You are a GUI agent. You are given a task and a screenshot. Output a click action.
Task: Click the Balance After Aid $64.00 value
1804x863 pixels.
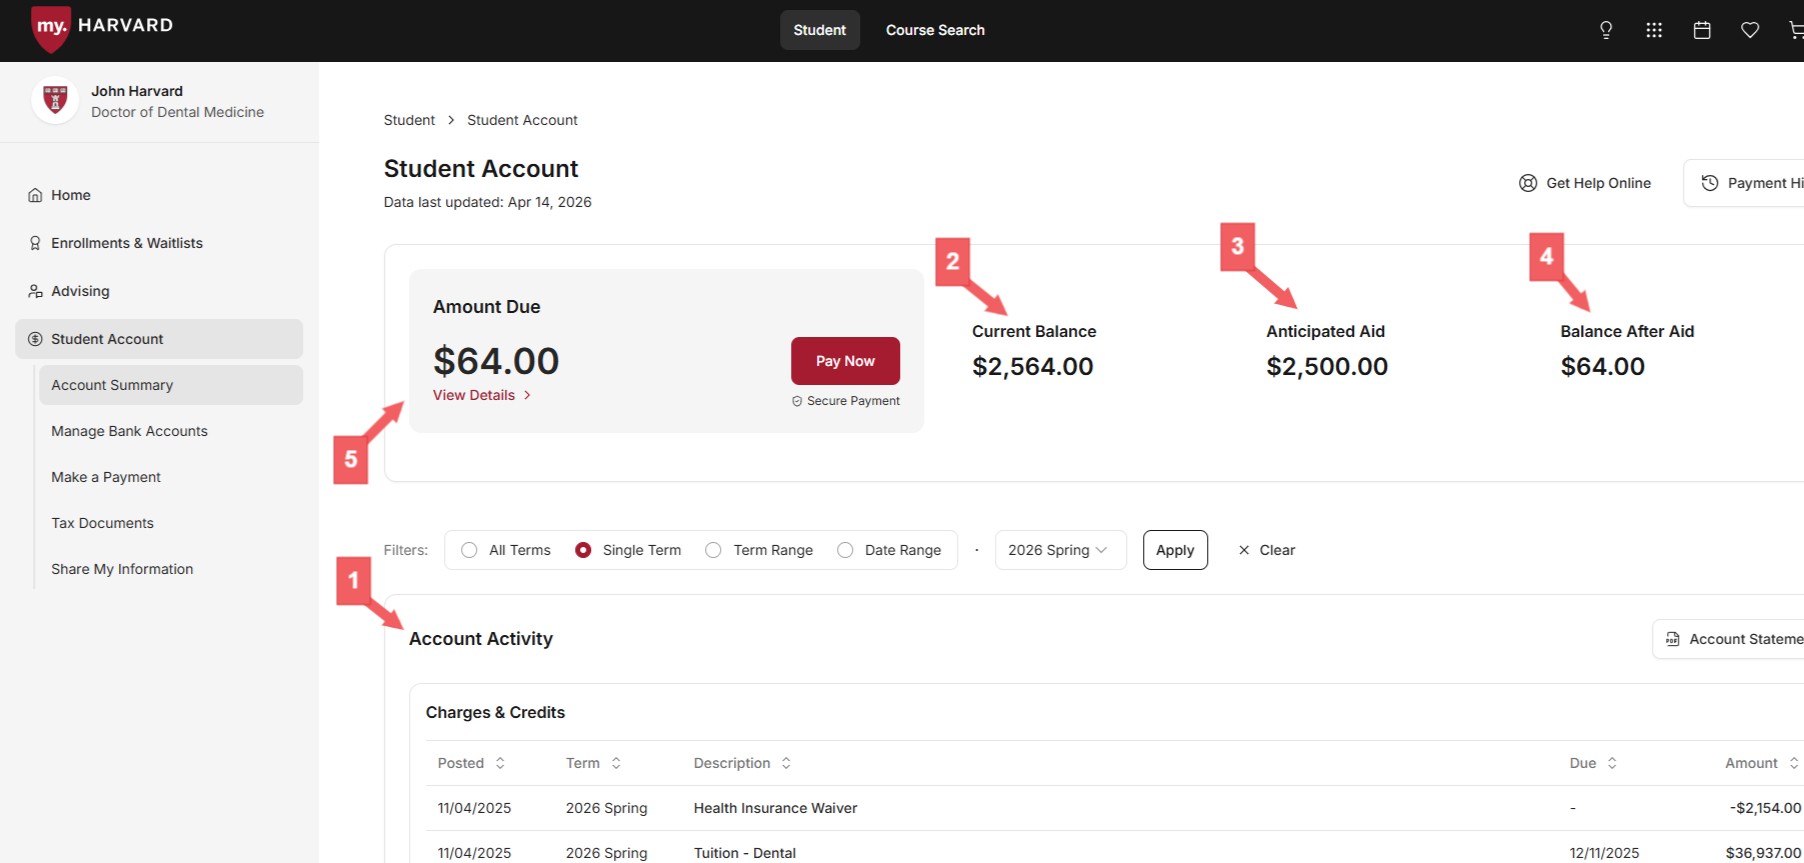1602,367
